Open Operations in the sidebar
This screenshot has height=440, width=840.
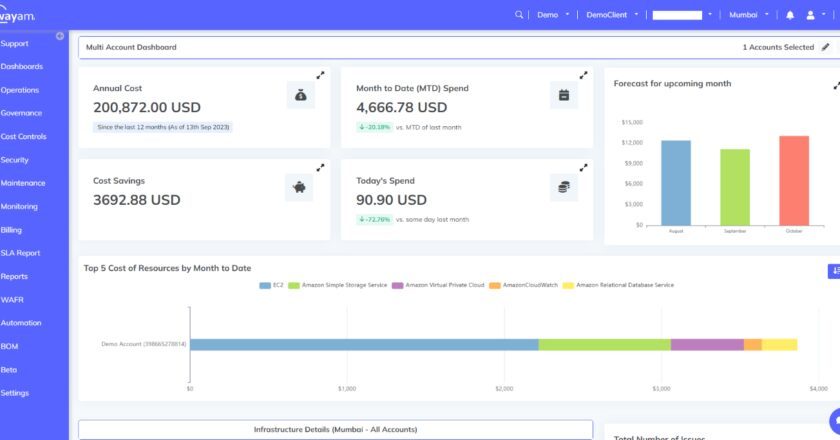coord(20,90)
